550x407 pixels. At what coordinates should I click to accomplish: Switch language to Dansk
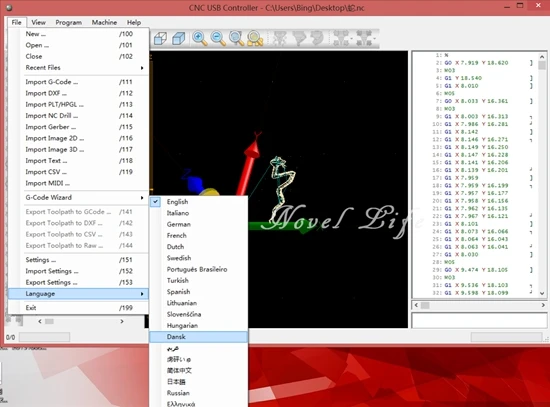pos(199,337)
